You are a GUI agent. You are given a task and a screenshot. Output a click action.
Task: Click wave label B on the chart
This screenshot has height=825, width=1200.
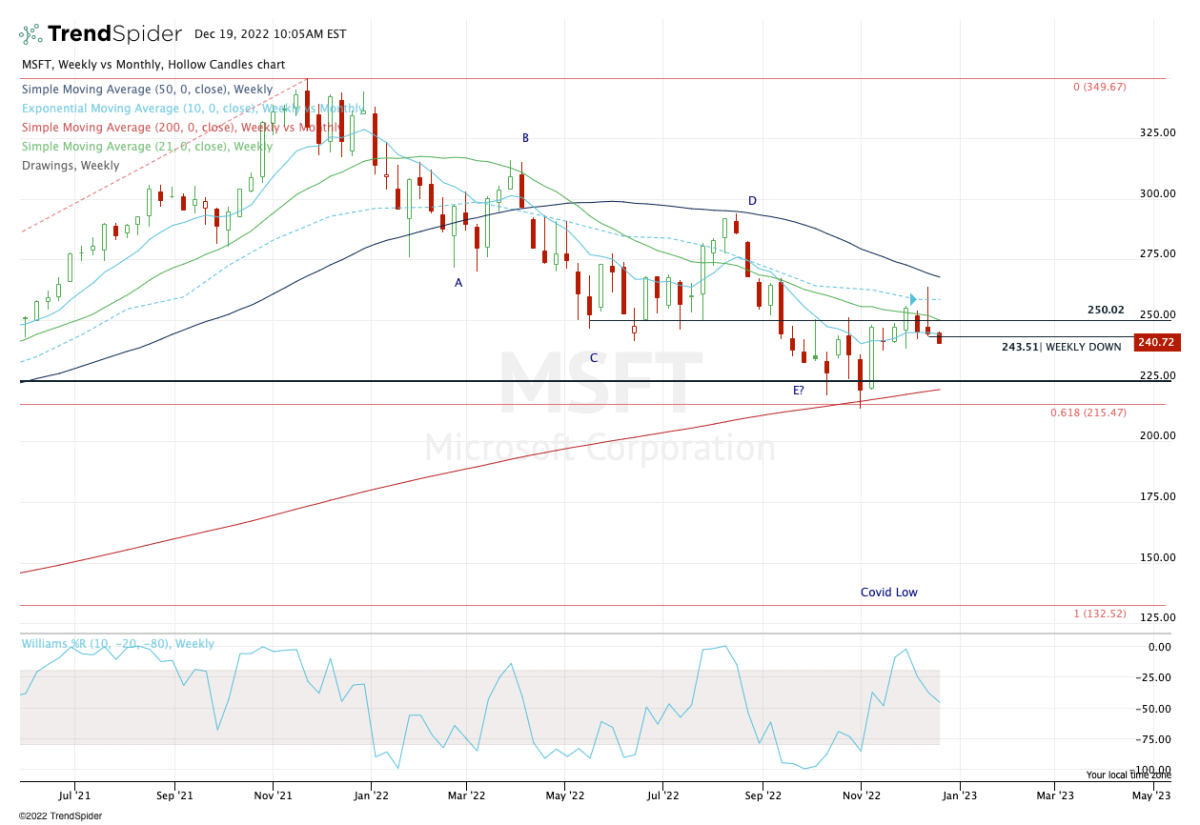(x=524, y=138)
